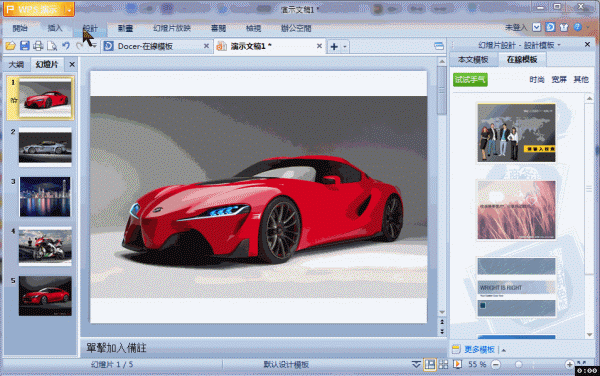Undo the last action

tap(66, 46)
